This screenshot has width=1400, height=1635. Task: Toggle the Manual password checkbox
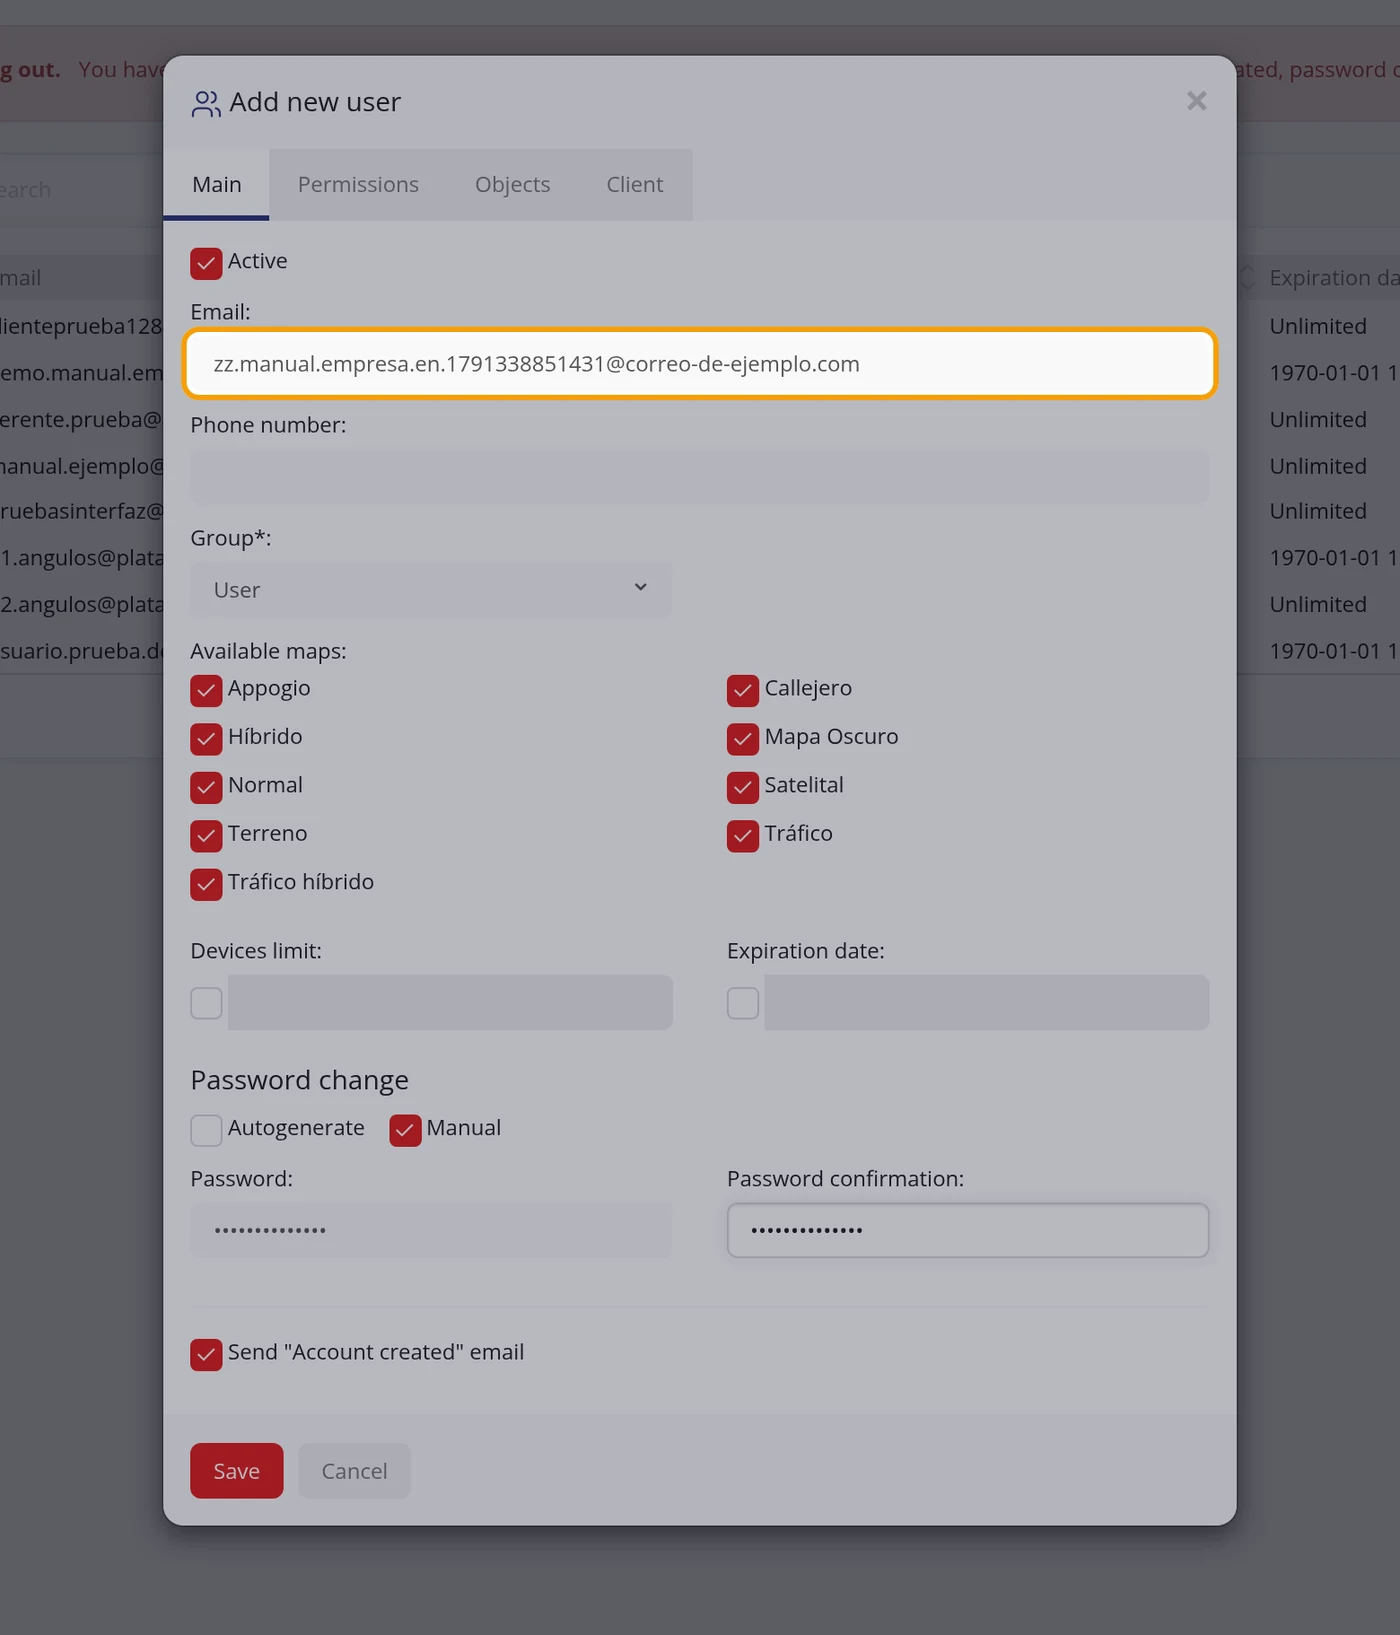point(405,1130)
